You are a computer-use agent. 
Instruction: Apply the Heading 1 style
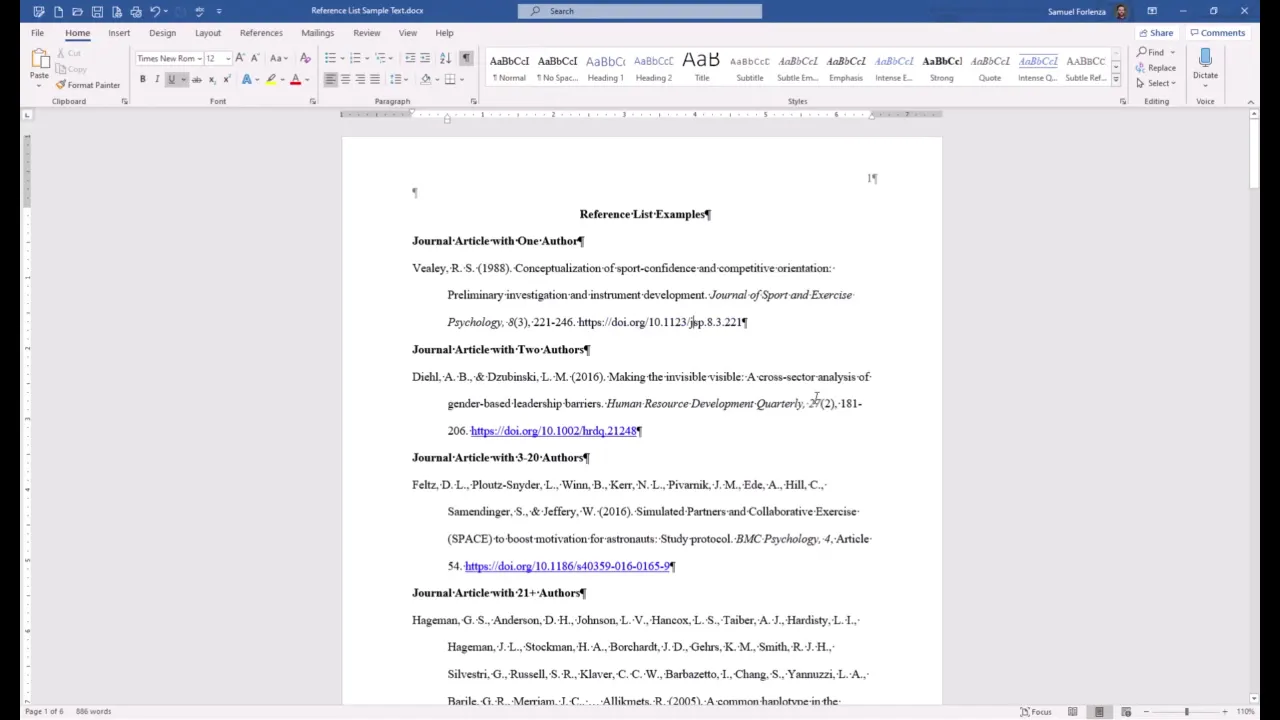click(x=605, y=67)
